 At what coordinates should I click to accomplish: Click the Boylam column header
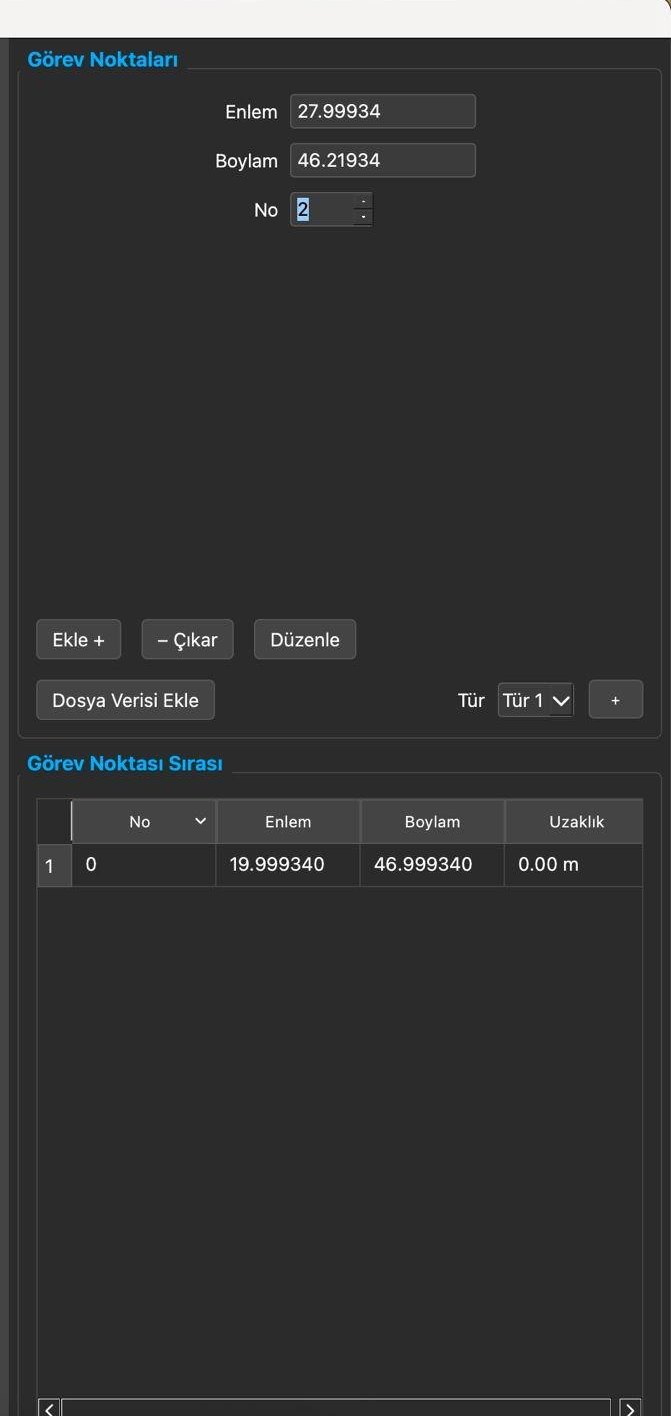tap(432, 821)
